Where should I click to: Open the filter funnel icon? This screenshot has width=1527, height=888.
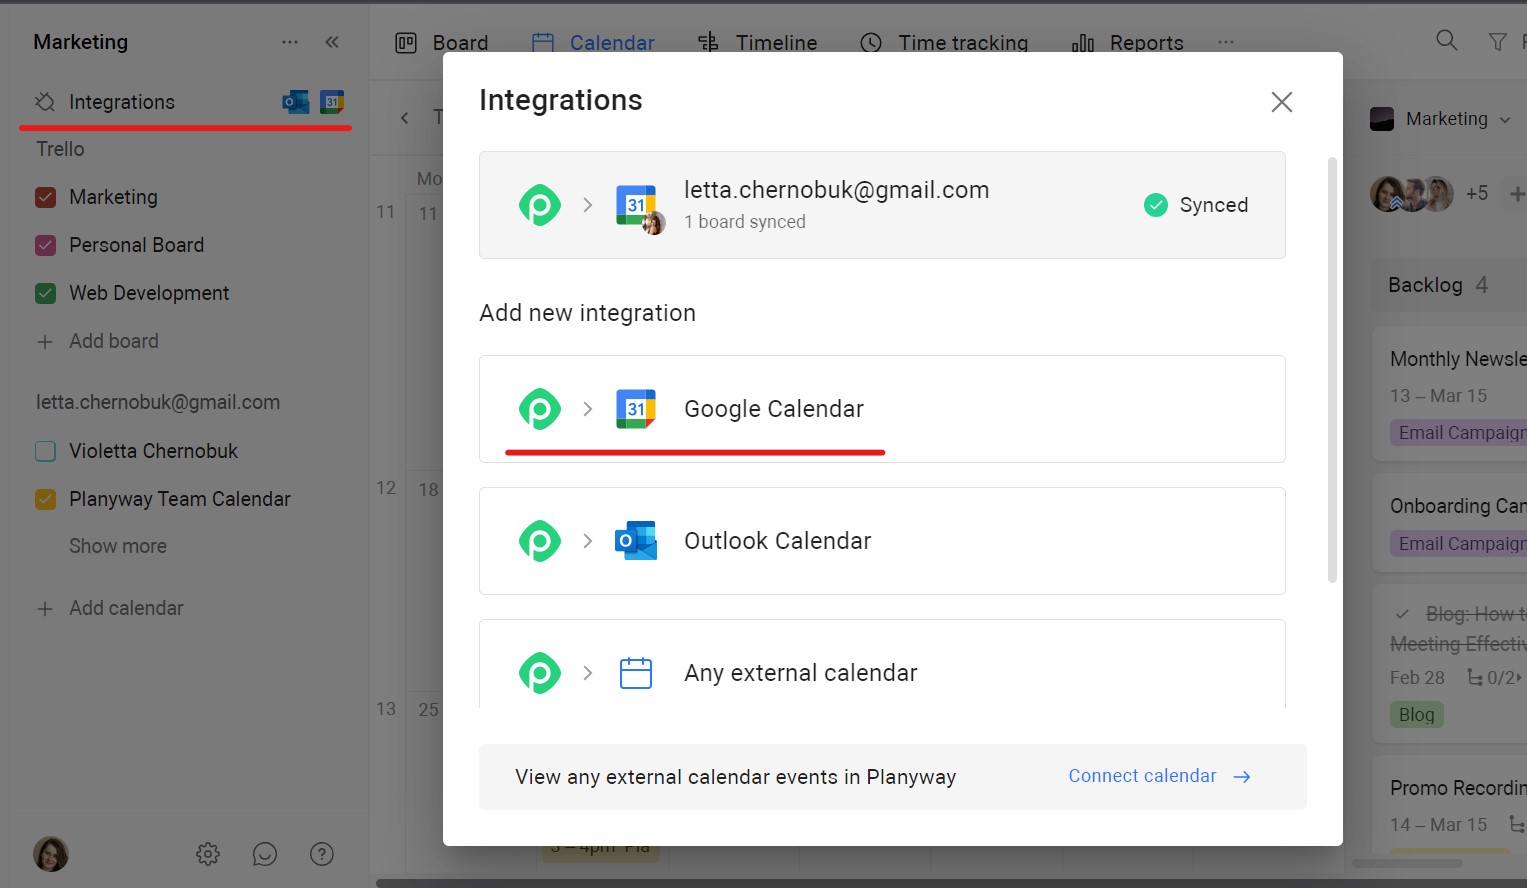pyautogui.click(x=1497, y=42)
